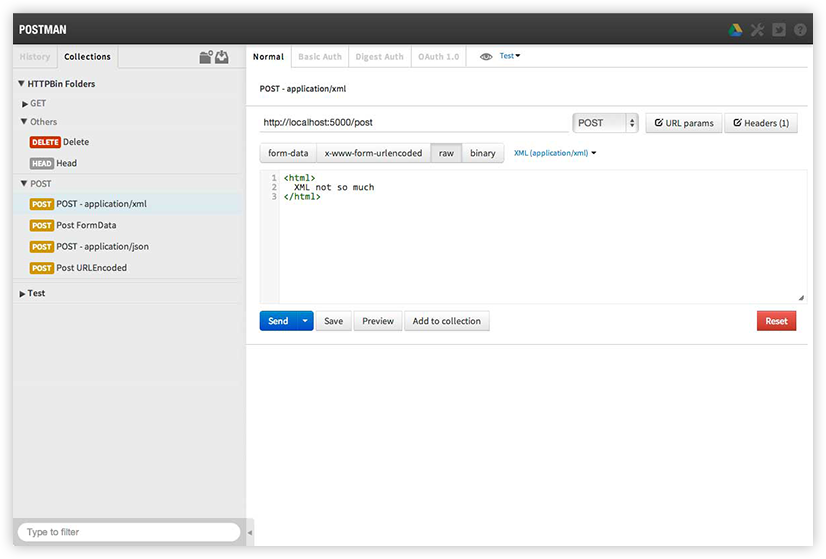Click the red Reset button

tap(776, 321)
